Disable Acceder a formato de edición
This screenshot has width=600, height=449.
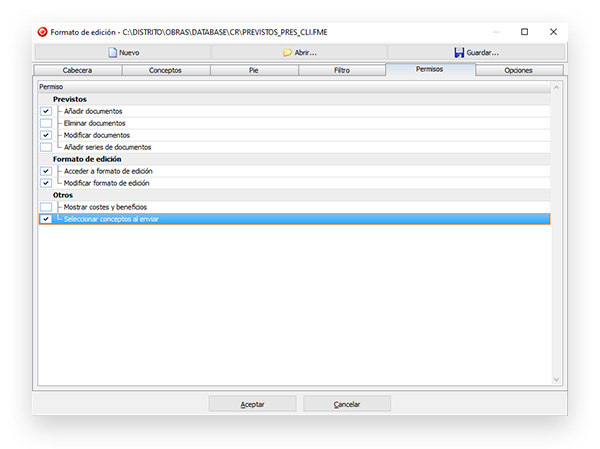pyautogui.click(x=46, y=171)
